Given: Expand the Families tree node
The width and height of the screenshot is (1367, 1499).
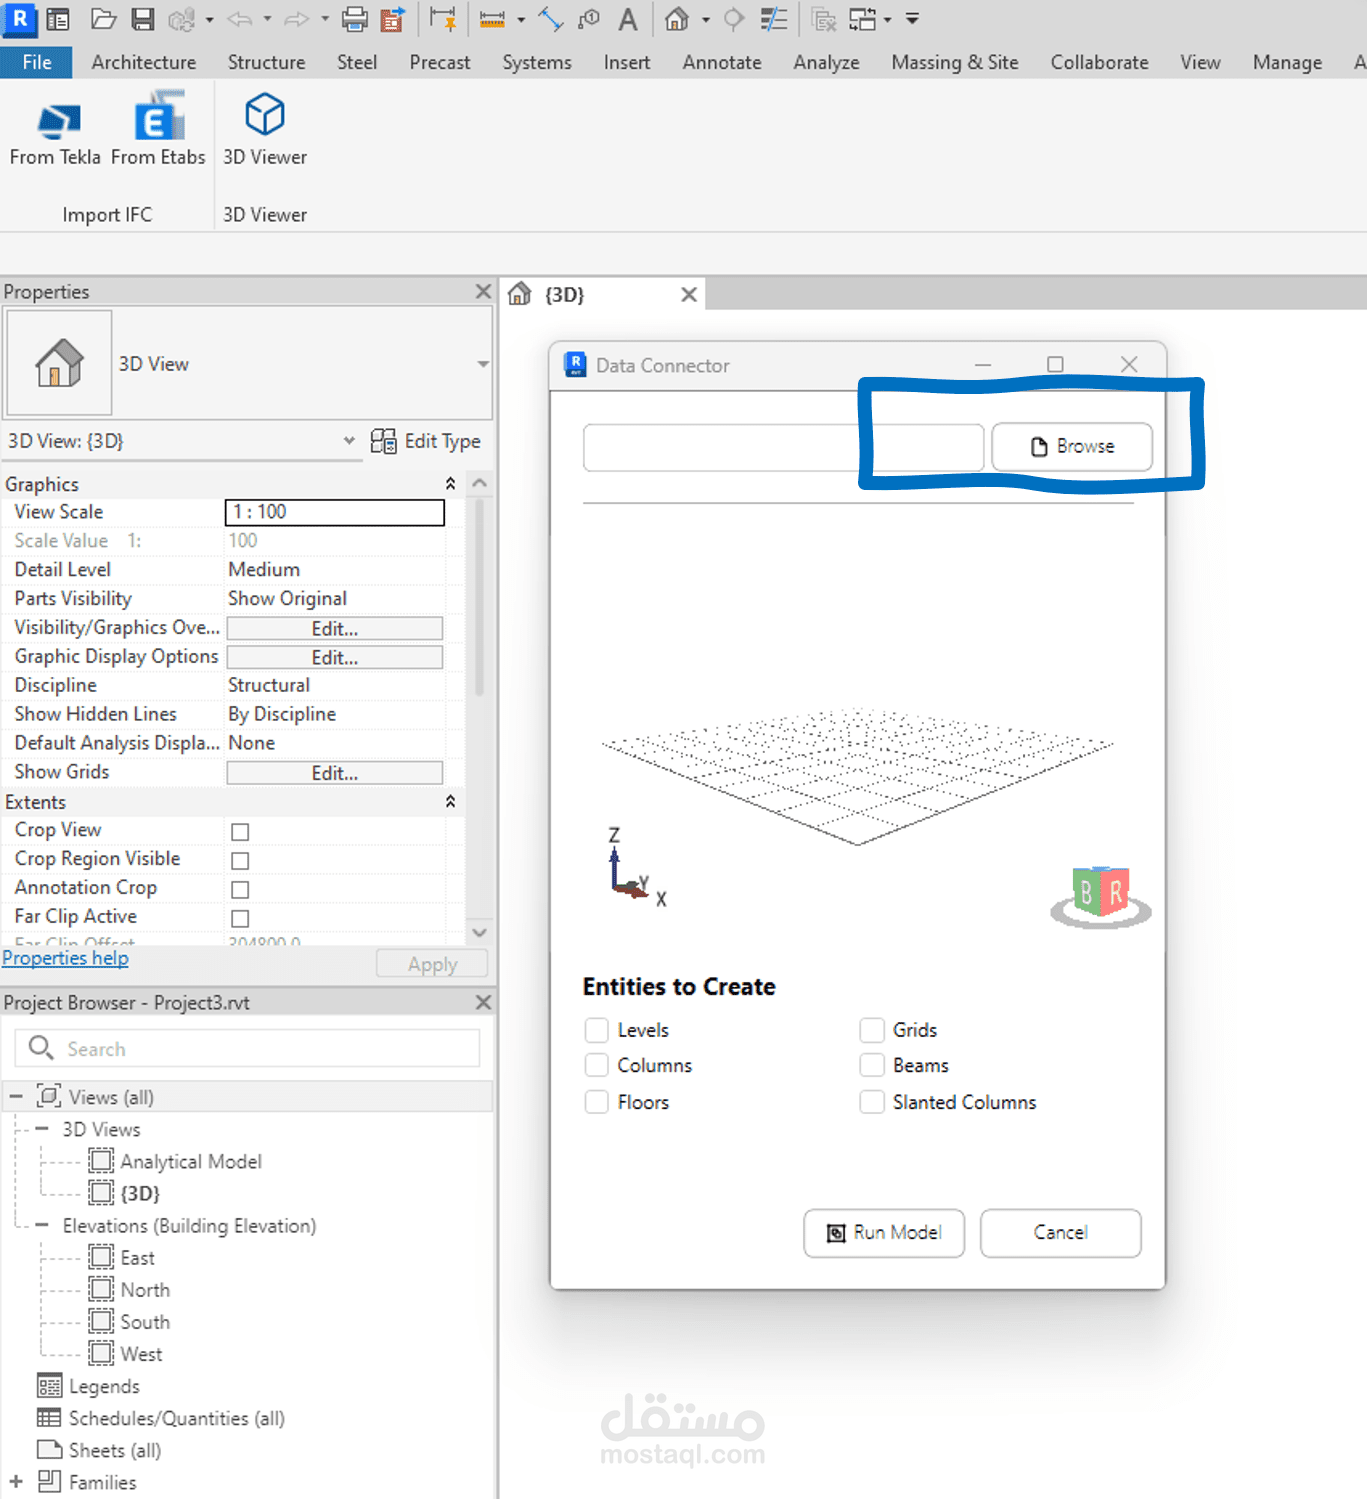Looking at the screenshot, I should (16, 1481).
